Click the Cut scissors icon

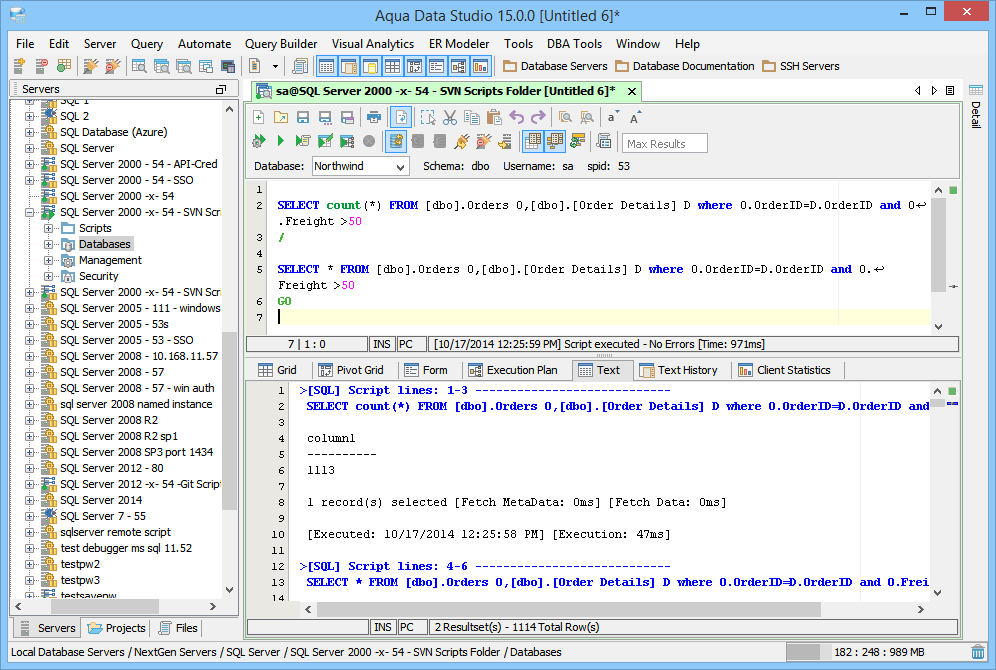pos(449,117)
